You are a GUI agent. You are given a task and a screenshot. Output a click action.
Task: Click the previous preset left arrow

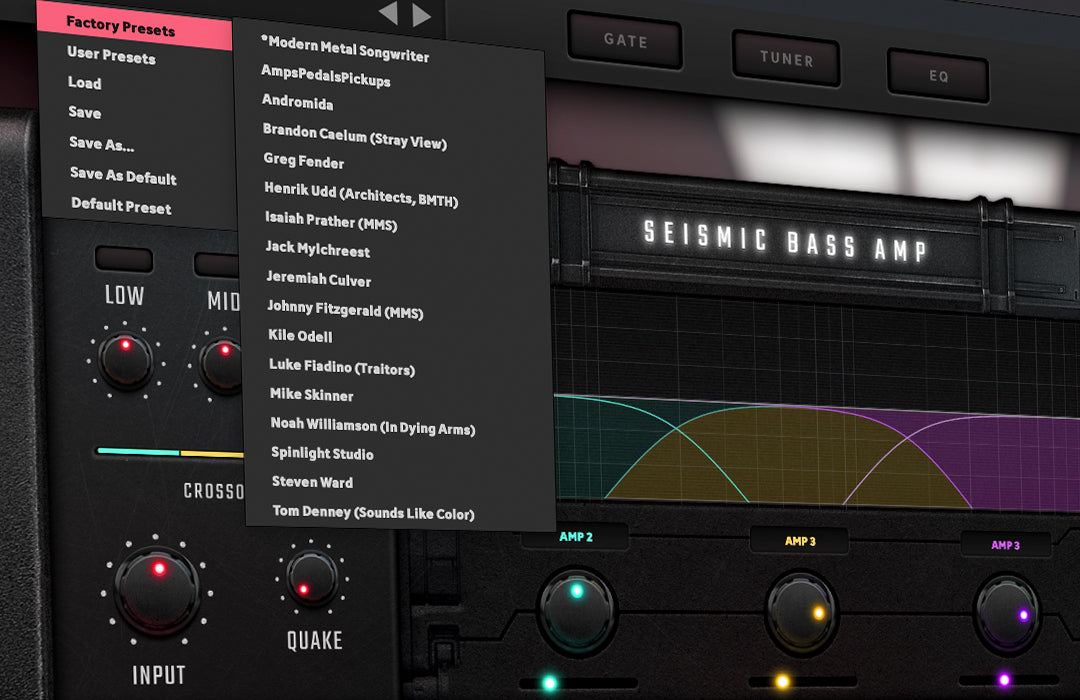388,14
